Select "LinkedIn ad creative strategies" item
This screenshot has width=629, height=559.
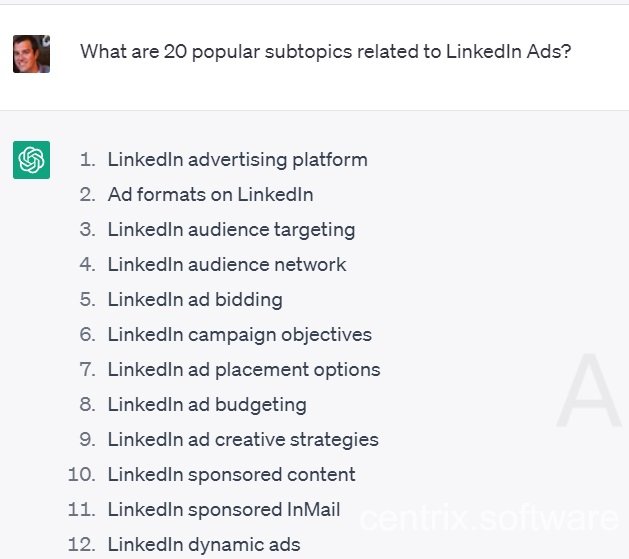[243, 440]
